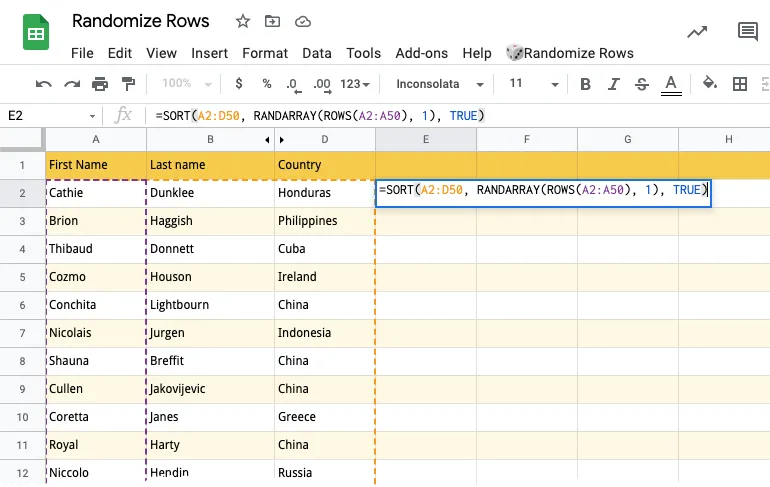Expand the hidden column C arrows
Screen dimensions: 770x487
pos(281,140)
